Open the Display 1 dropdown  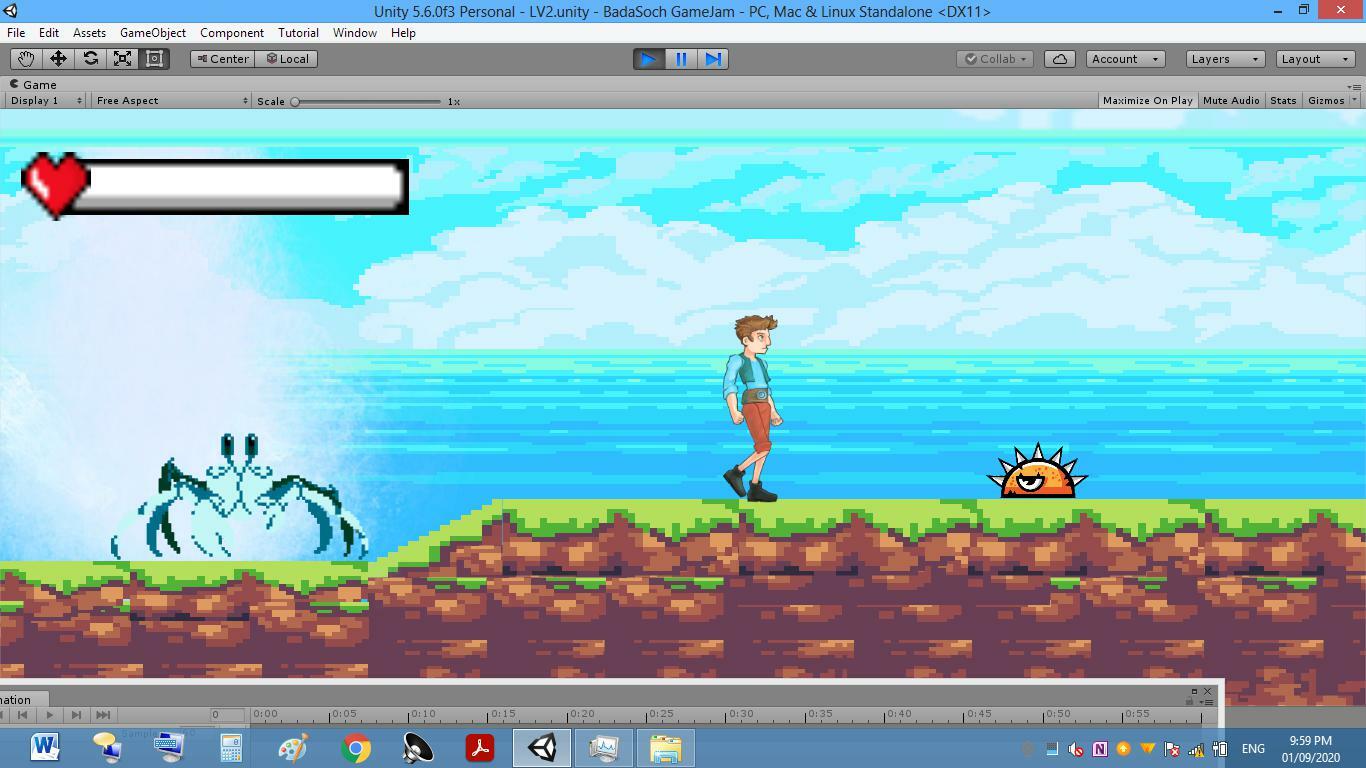coord(45,101)
